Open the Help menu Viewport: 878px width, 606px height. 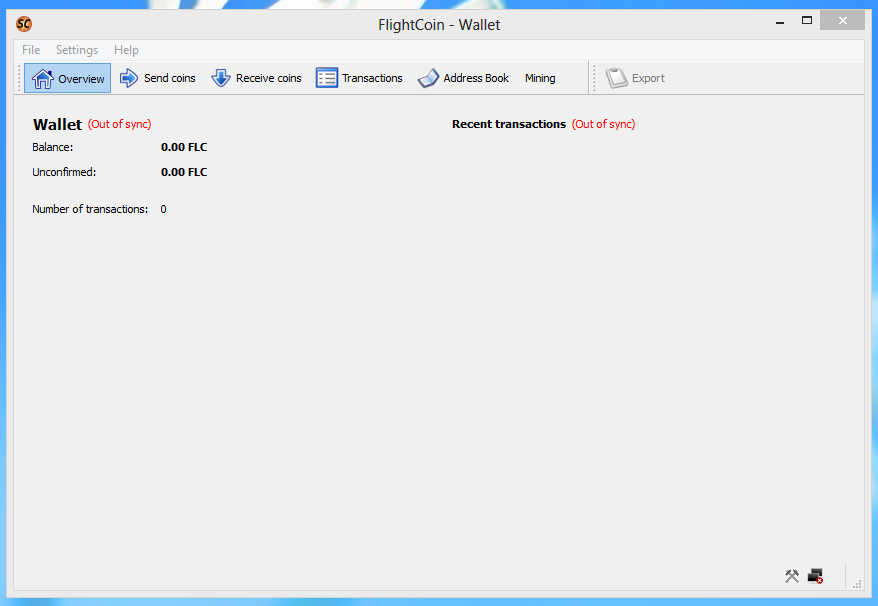click(126, 50)
